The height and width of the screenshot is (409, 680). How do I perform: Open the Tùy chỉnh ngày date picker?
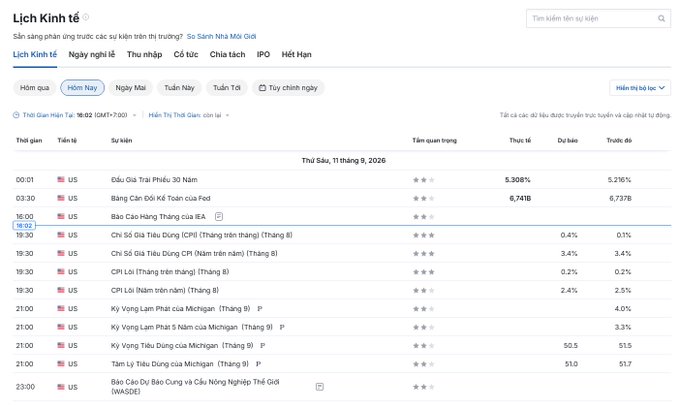click(x=288, y=88)
